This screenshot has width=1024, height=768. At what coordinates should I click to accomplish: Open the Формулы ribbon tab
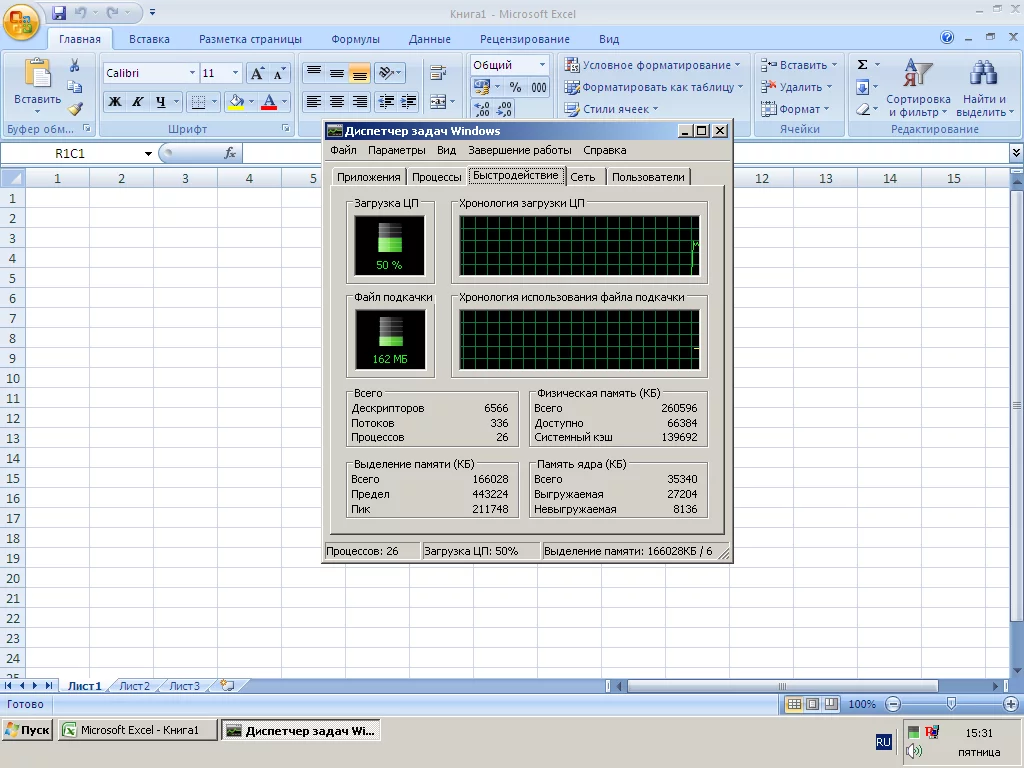click(355, 39)
